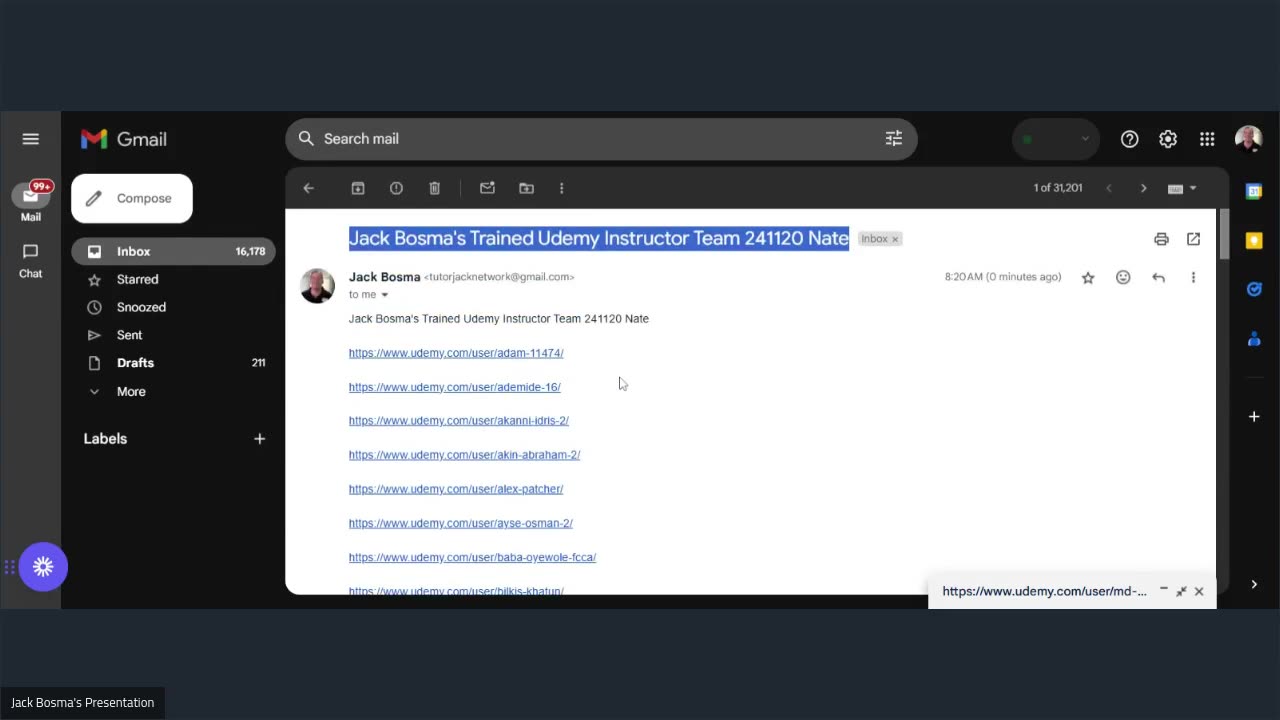Open Google Contacts side panel
The height and width of the screenshot is (720, 1280).
tap(1254, 339)
